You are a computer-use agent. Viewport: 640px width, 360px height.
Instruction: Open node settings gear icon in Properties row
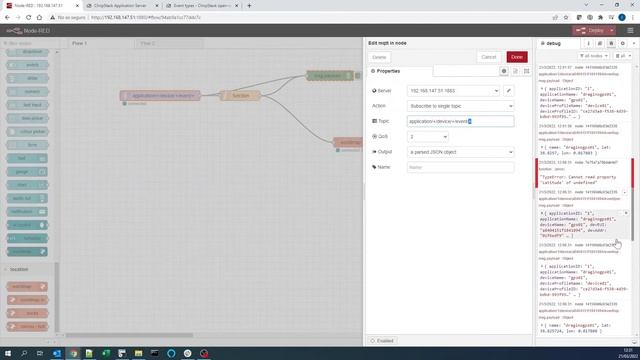504,71
